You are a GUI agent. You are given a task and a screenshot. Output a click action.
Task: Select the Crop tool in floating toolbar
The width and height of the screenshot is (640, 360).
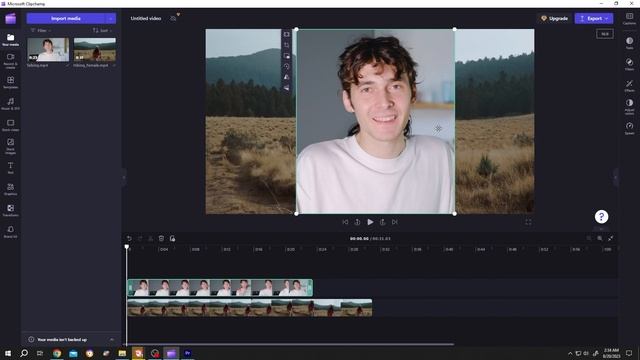287,45
